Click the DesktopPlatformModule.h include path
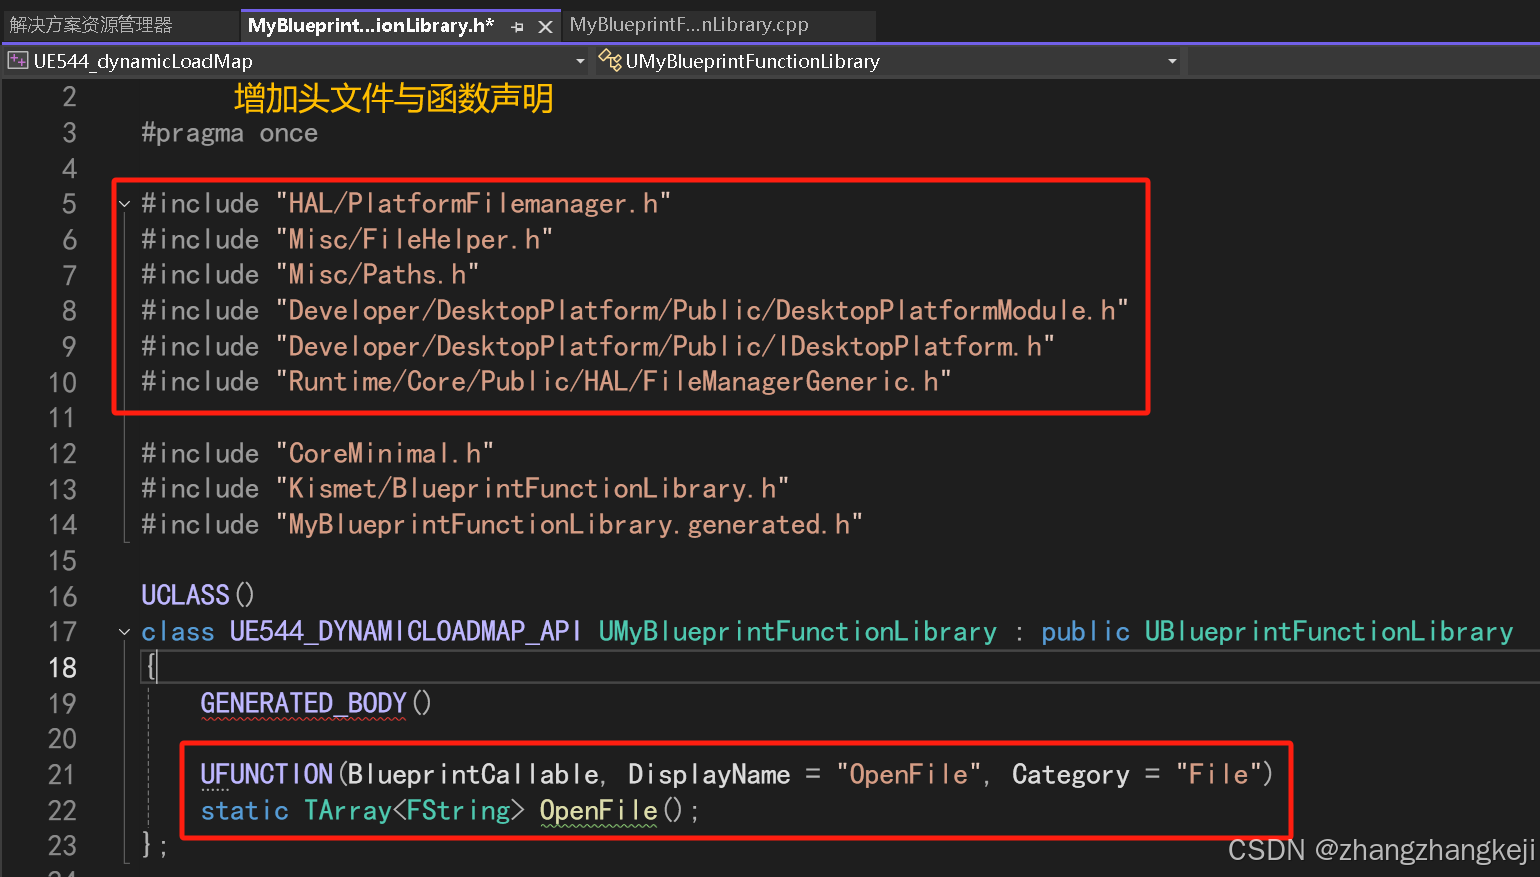The width and height of the screenshot is (1540, 877). (x=702, y=311)
